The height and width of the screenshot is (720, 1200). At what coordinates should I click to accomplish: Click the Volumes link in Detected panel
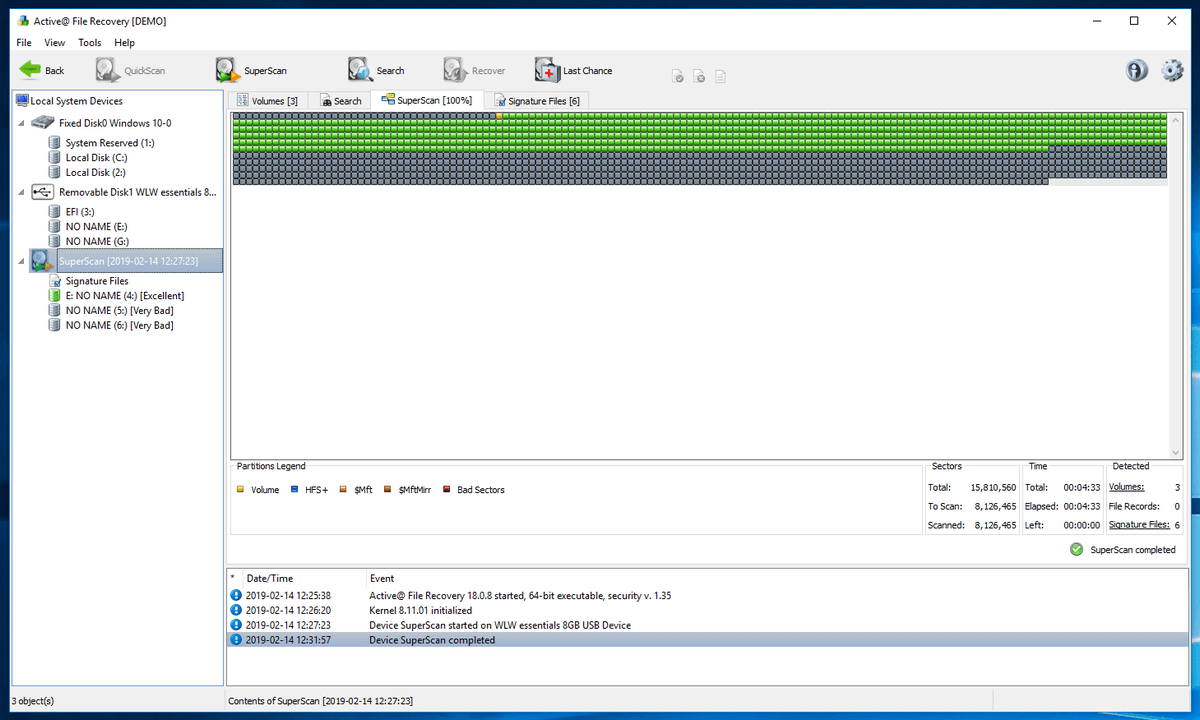click(1128, 487)
